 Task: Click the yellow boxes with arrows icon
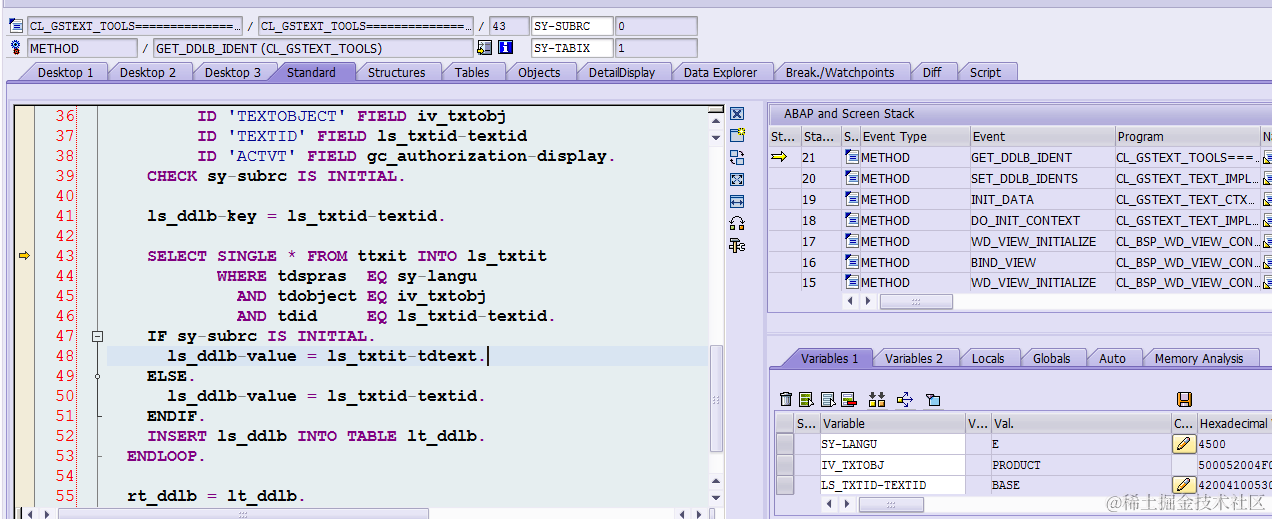click(x=877, y=399)
